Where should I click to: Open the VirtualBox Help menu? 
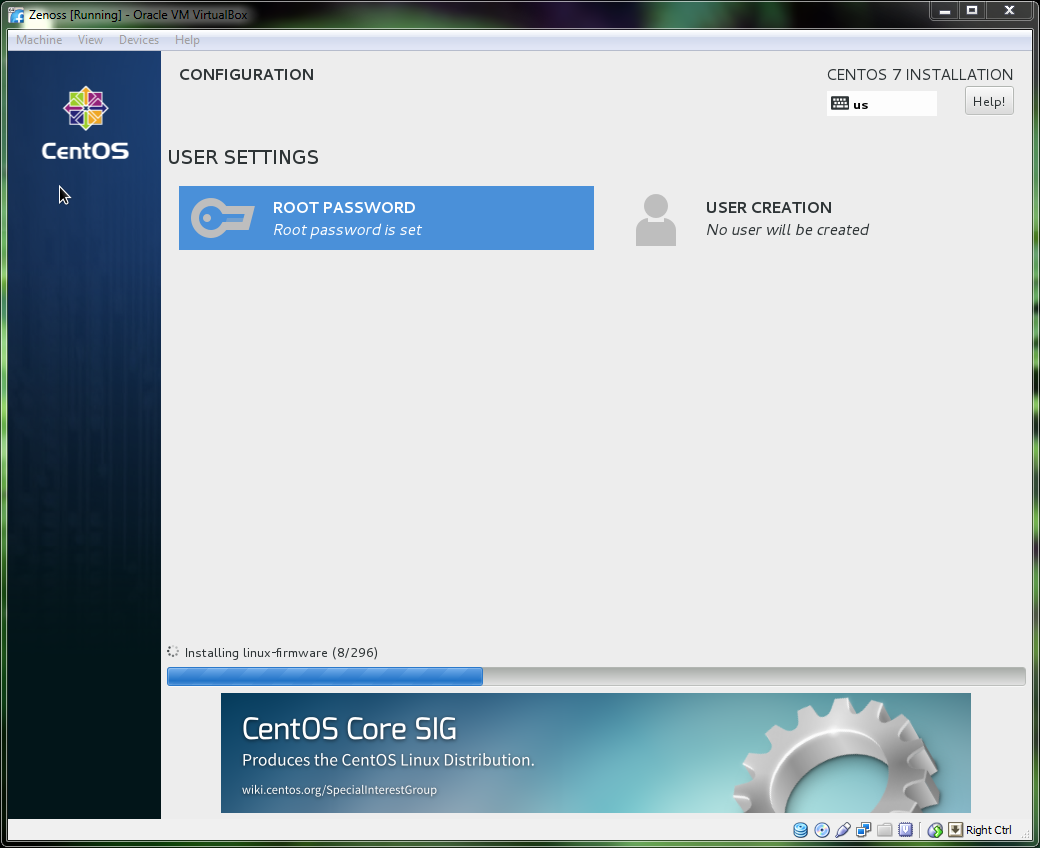coord(187,40)
